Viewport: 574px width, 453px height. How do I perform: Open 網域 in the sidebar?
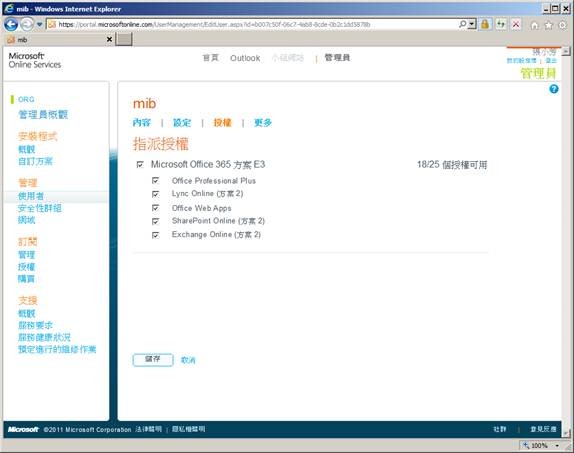(x=26, y=220)
